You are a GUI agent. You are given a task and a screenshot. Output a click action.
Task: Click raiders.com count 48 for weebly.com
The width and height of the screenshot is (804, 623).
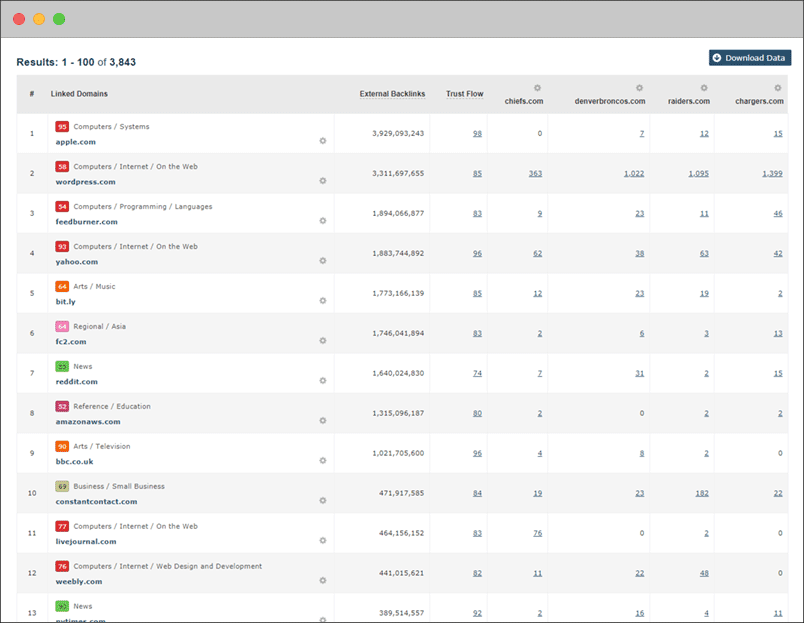point(704,574)
